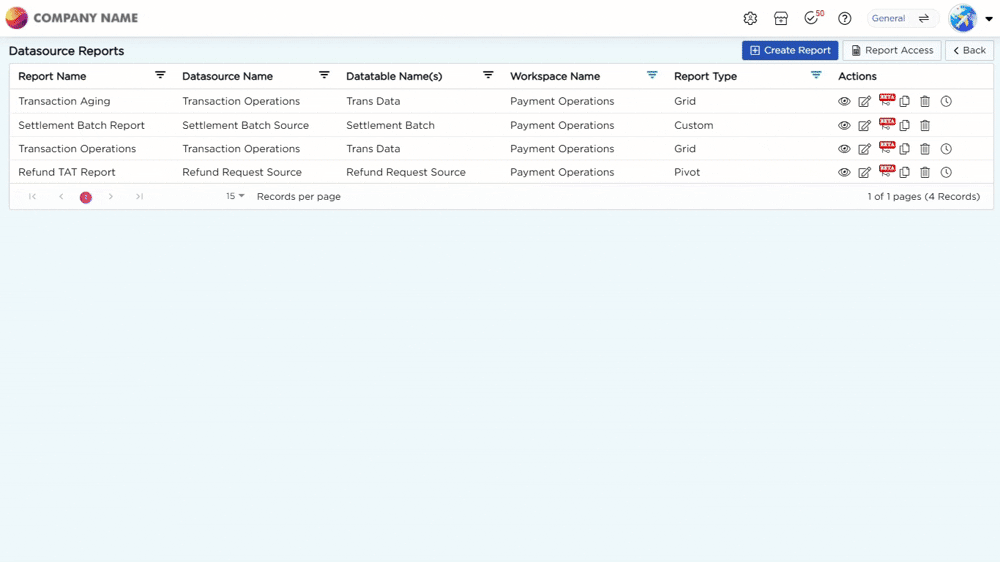Open settings gear icon in header
The image size is (1000, 562).
(750, 18)
